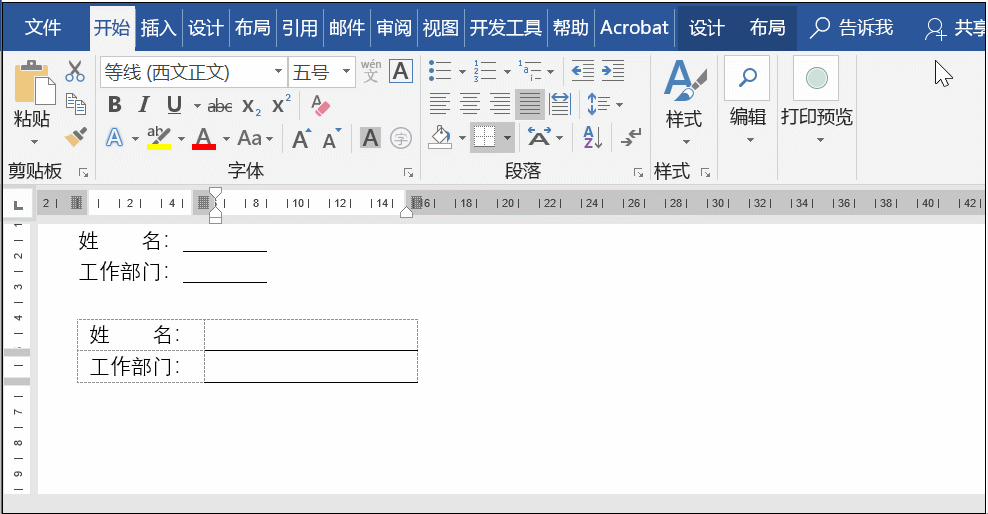The image size is (988, 514).
Task: Click the Grow Font icon
Action: pyautogui.click(x=301, y=138)
